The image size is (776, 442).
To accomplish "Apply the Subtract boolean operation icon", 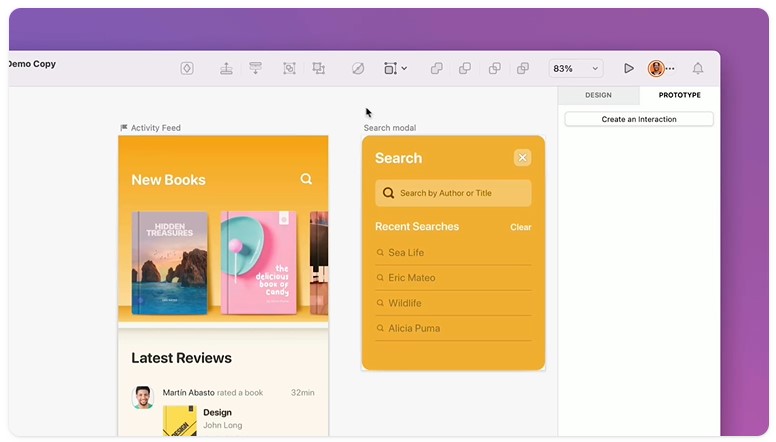I will pos(465,68).
